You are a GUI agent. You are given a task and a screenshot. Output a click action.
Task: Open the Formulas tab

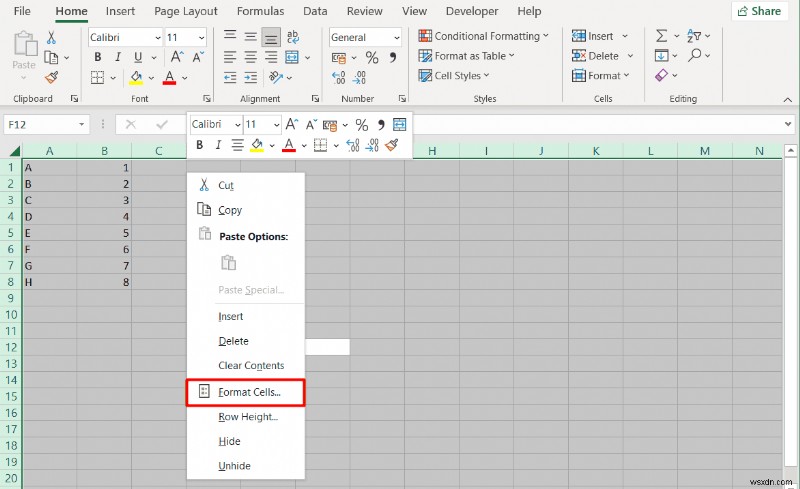click(260, 11)
